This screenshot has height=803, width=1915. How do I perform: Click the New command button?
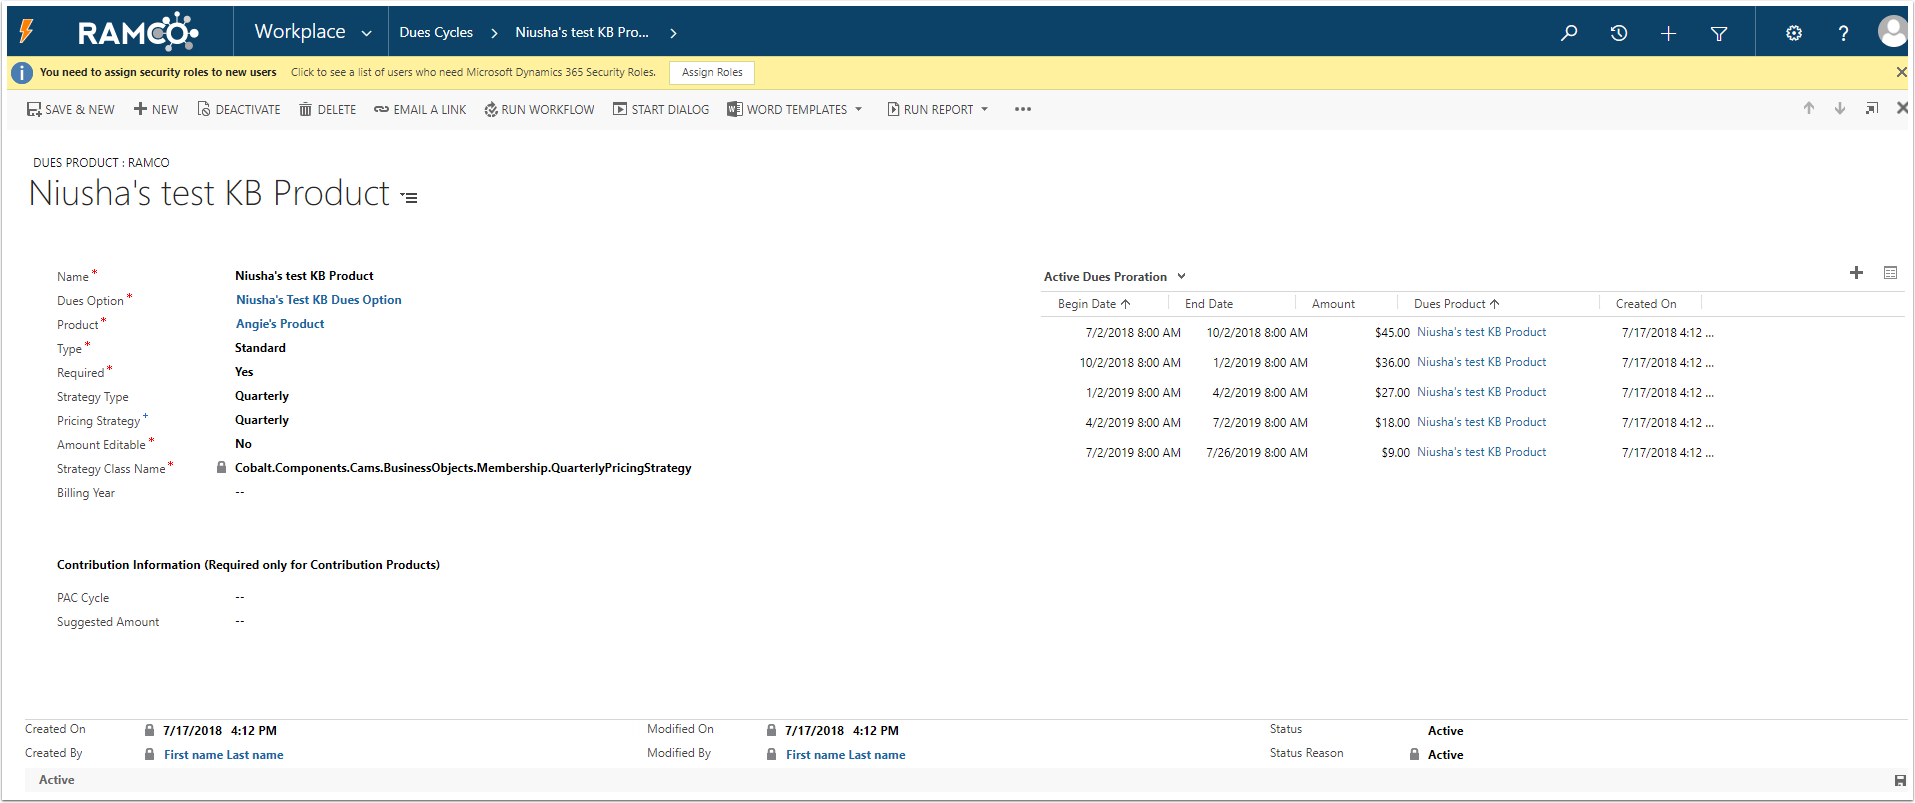pyautogui.click(x=156, y=109)
